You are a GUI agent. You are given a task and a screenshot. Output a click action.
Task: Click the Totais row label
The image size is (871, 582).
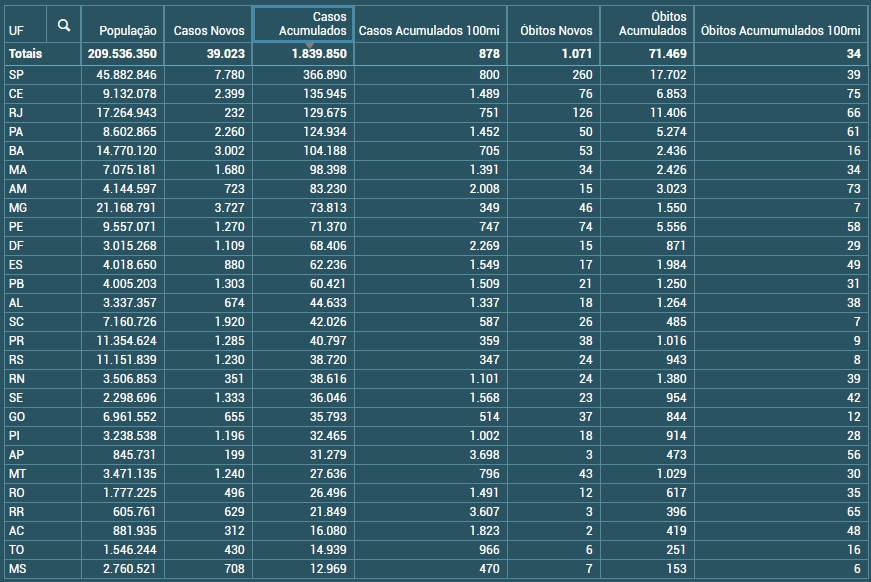pos(25,54)
